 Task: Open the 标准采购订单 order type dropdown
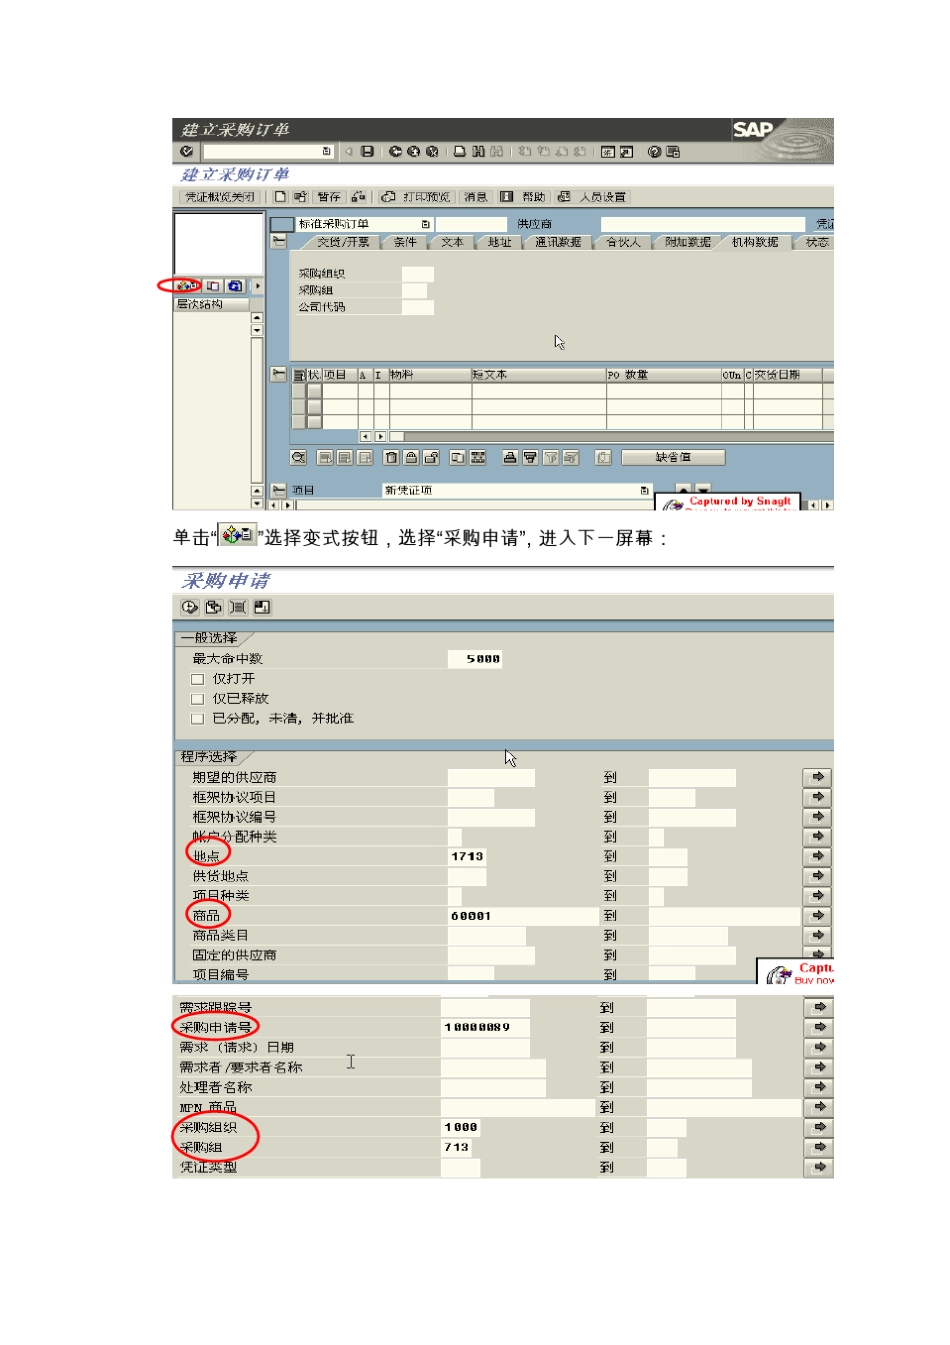click(x=426, y=224)
